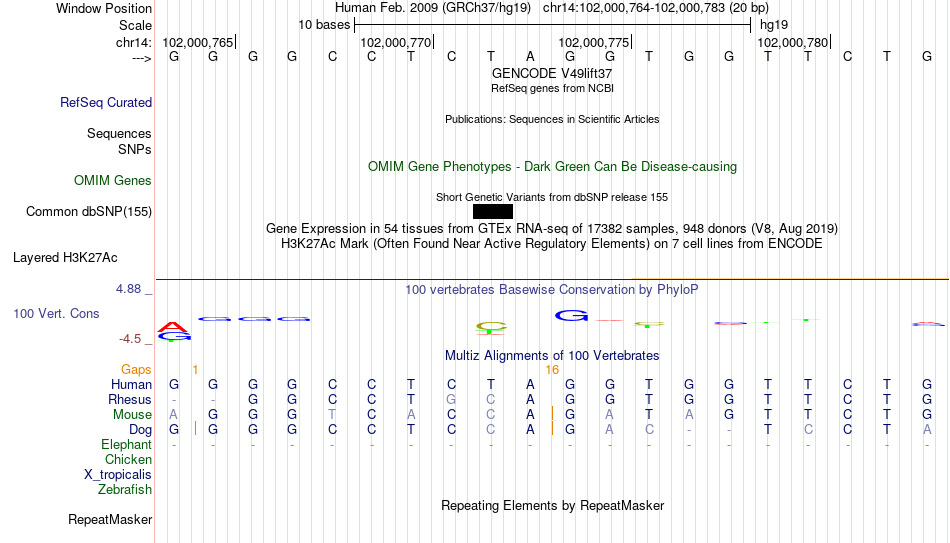950x543 pixels.
Task: Click the Gaps row label
Action: click(x=136, y=370)
